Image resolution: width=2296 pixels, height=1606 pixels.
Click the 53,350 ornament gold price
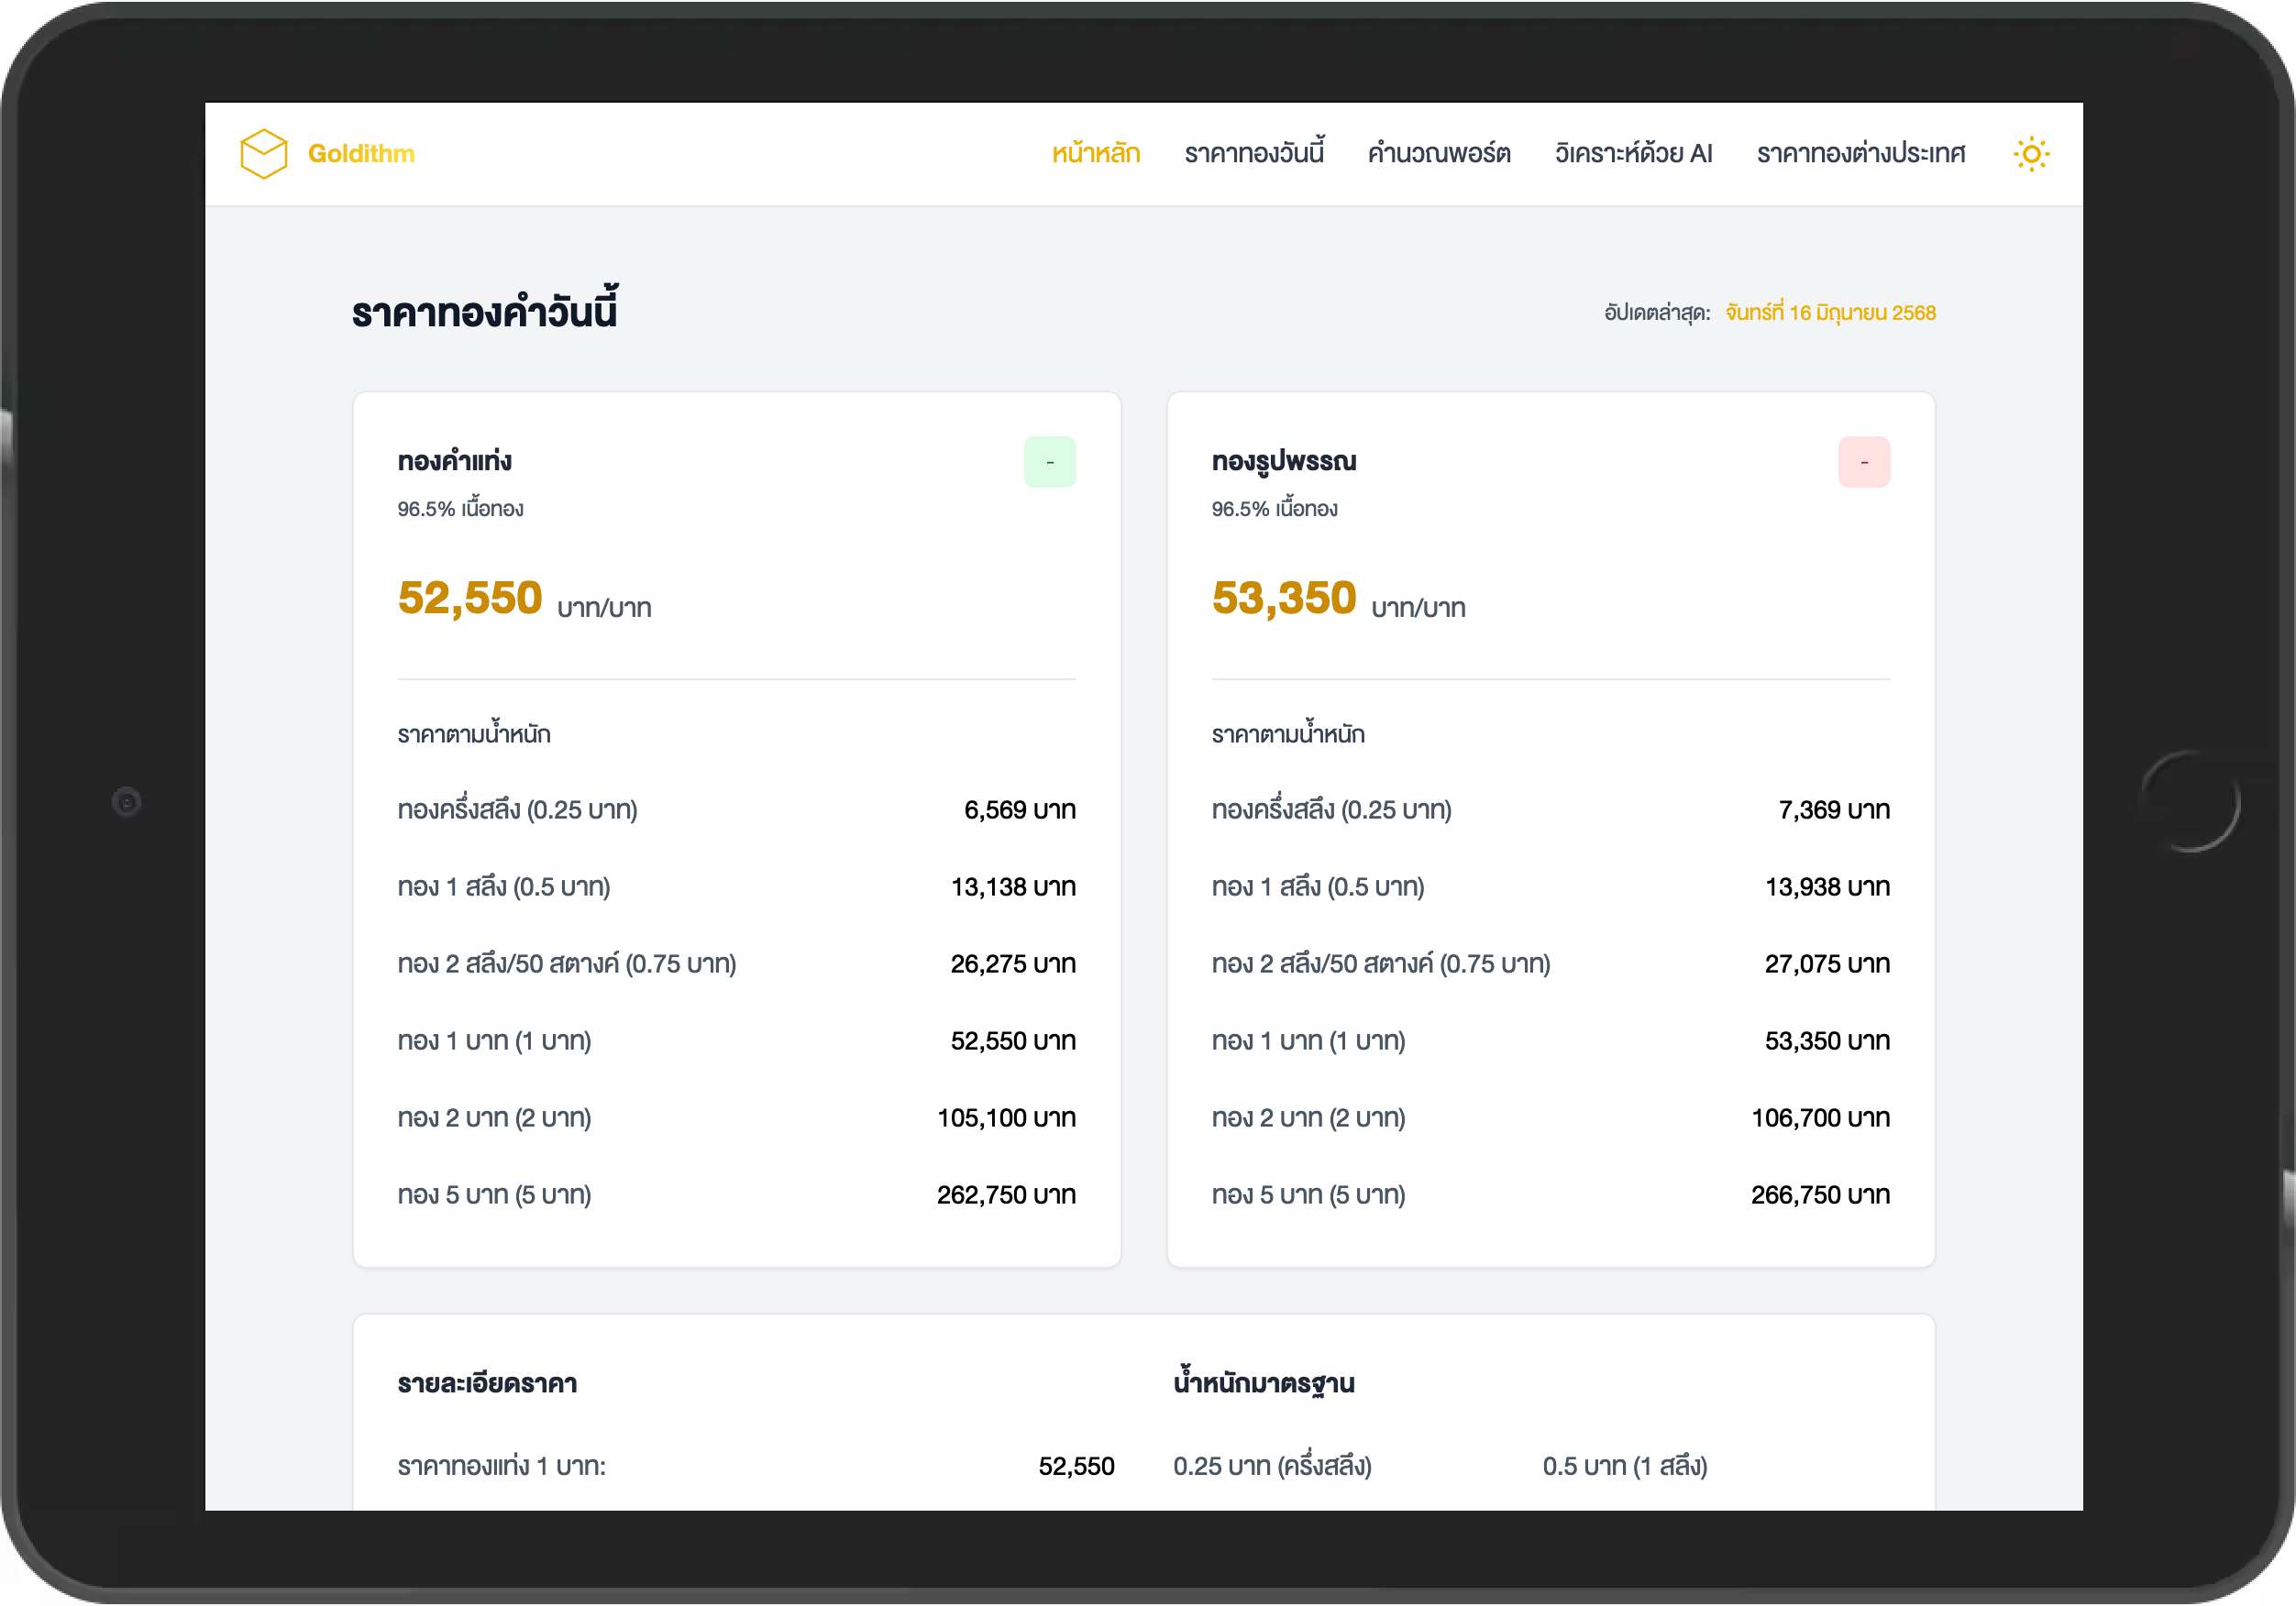pyautogui.click(x=1283, y=598)
